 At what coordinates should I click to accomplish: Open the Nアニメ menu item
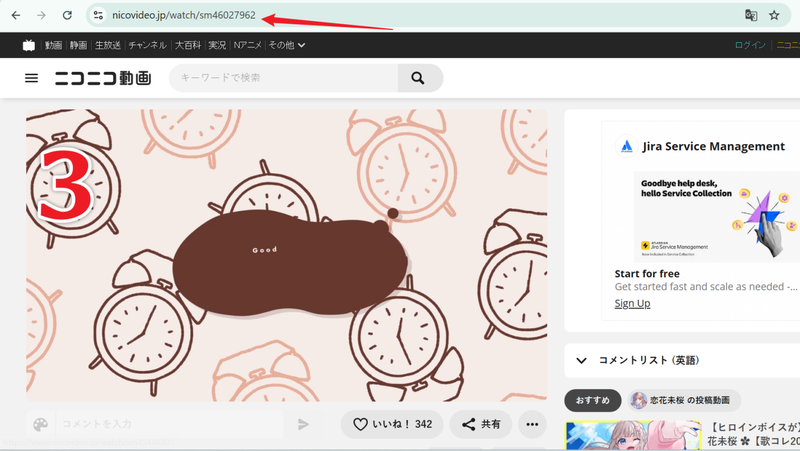[247, 45]
